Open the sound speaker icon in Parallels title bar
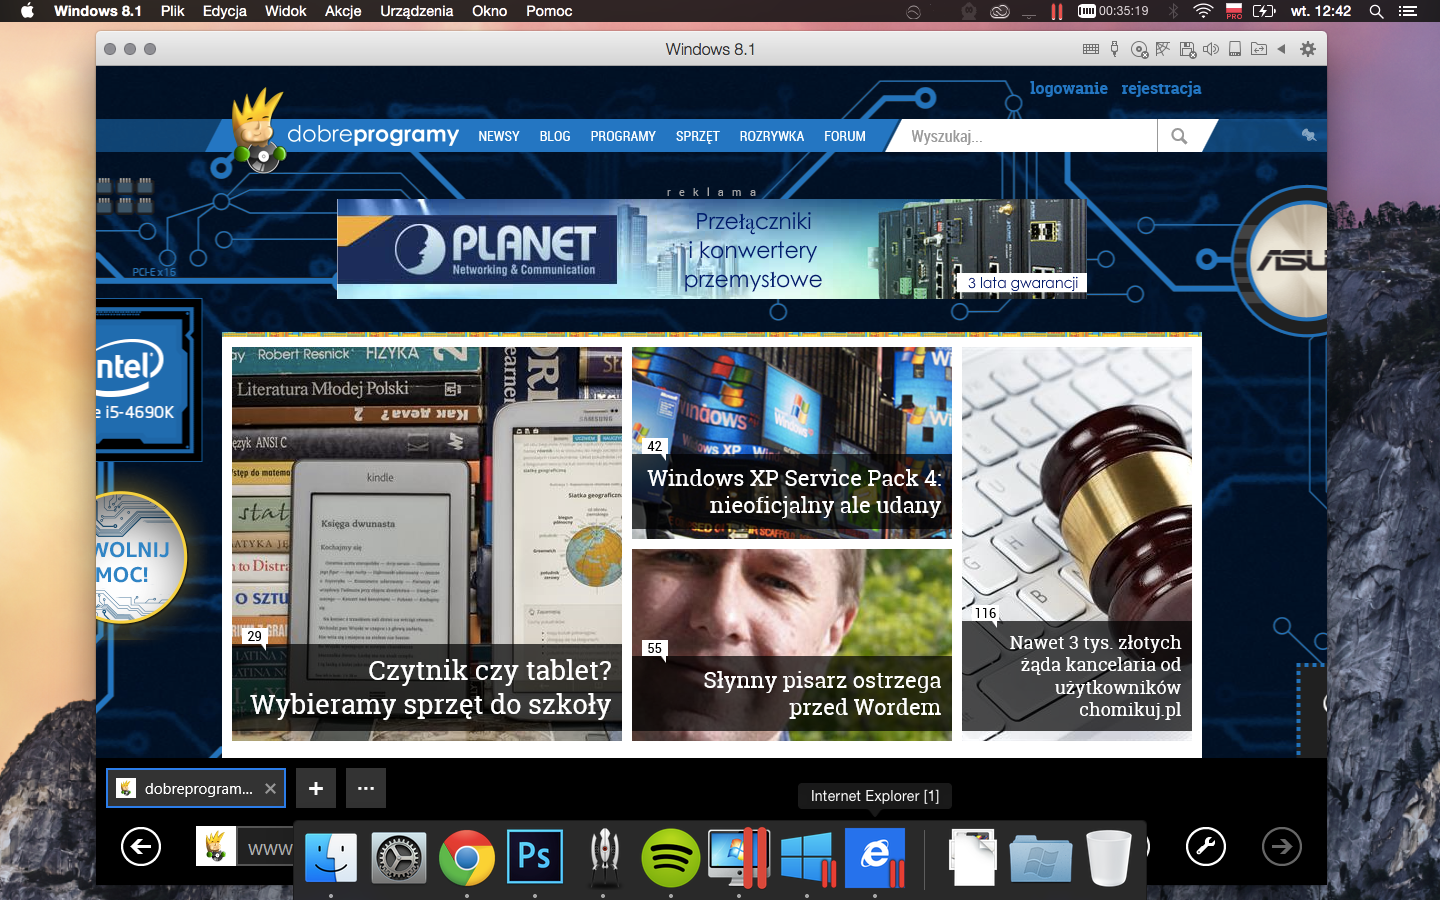 coord(1211,49)
